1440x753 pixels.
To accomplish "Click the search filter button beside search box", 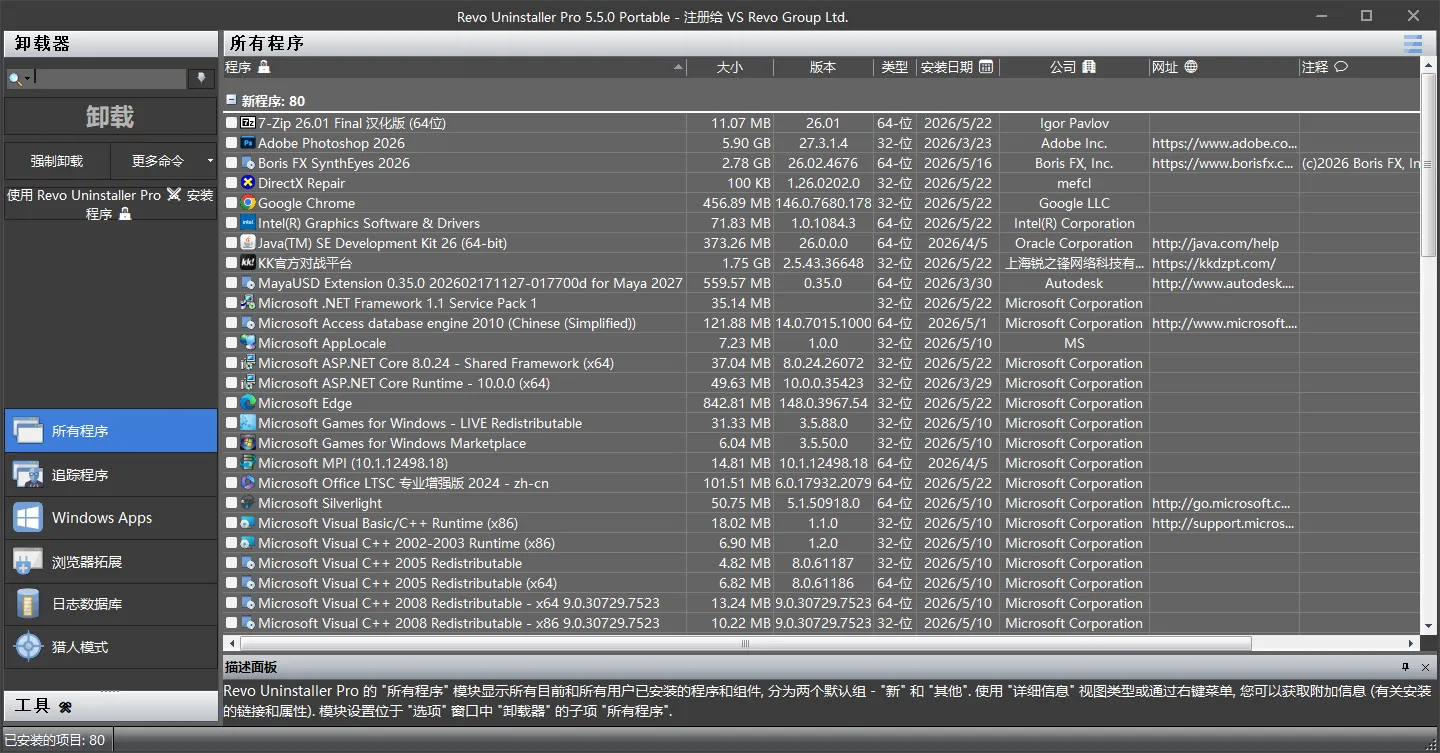I will [201, 78].
